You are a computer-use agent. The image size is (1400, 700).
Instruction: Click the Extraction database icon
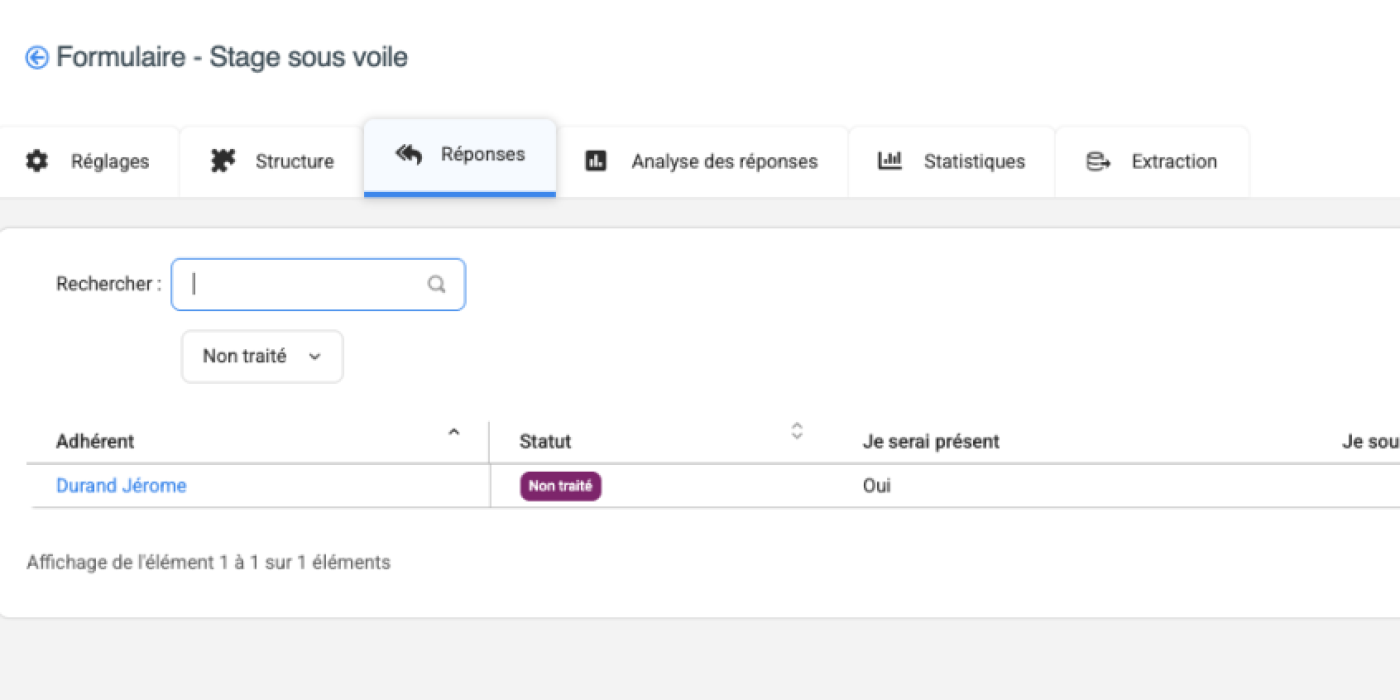pyautogui.click(x=1098, y=161)
